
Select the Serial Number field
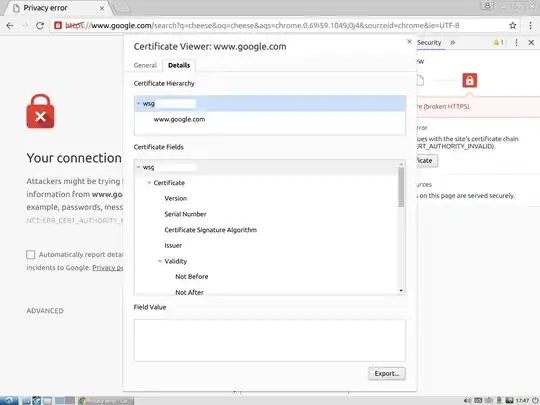click(185, 214)
